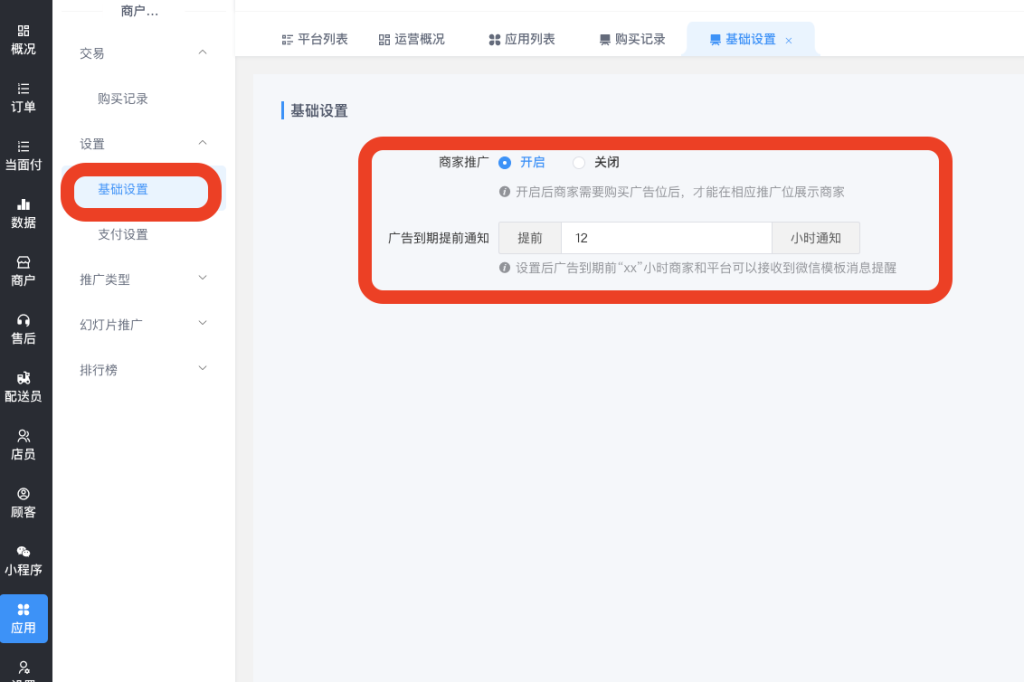
Task: Select the 关闭 radio button for 商家推广
Action: pos(579,162)
